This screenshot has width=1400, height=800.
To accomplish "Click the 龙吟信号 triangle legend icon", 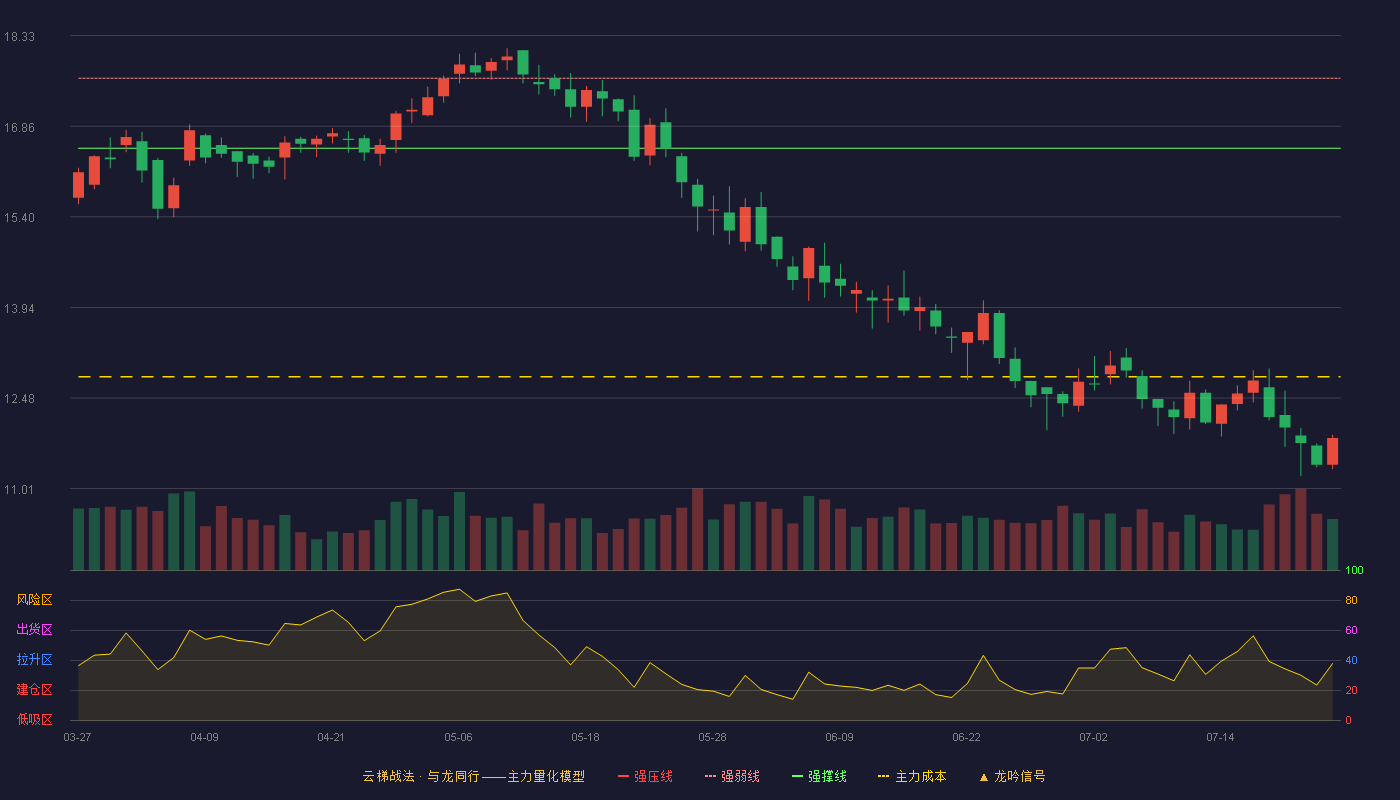I will click(984, 776).
